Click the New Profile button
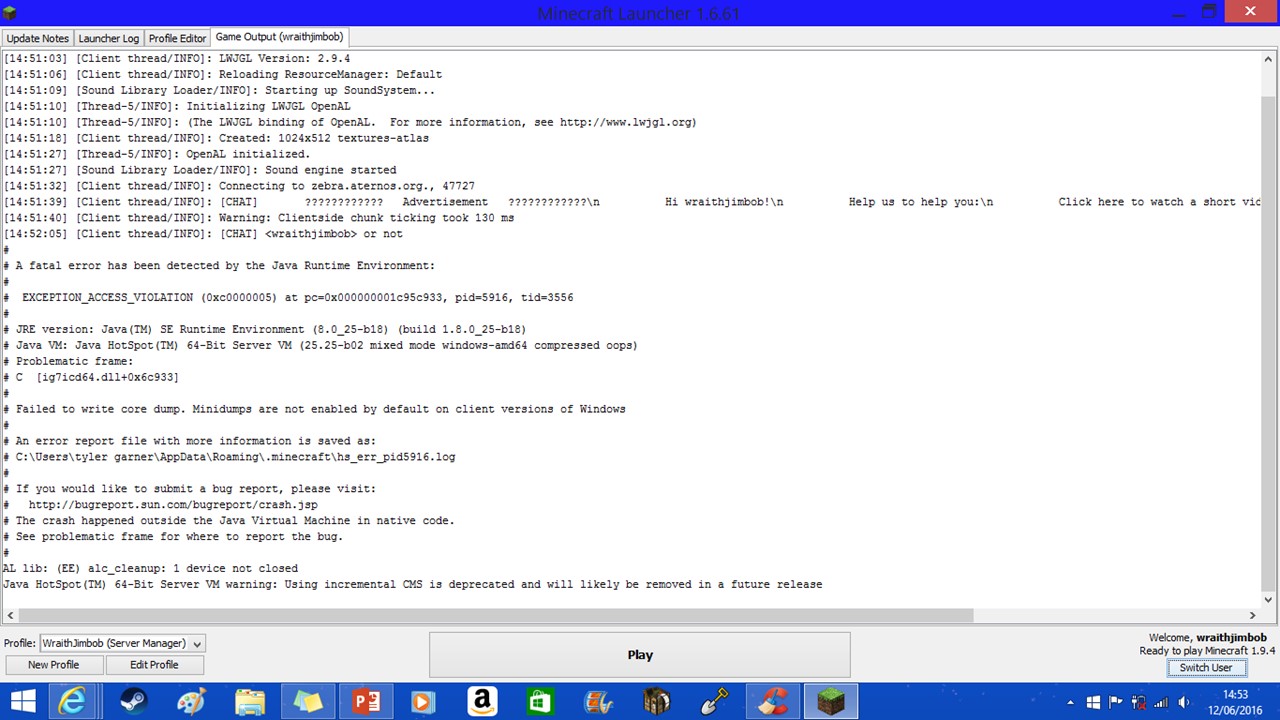Viewport: 1280px width, 720px height. click(53, 665)
